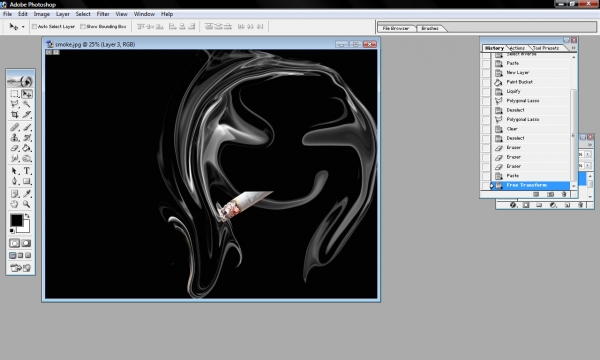Viewport: 600px width, 360px height.
Task: Set history brush source beside New Layer
Action: click(x=486, y=73)
